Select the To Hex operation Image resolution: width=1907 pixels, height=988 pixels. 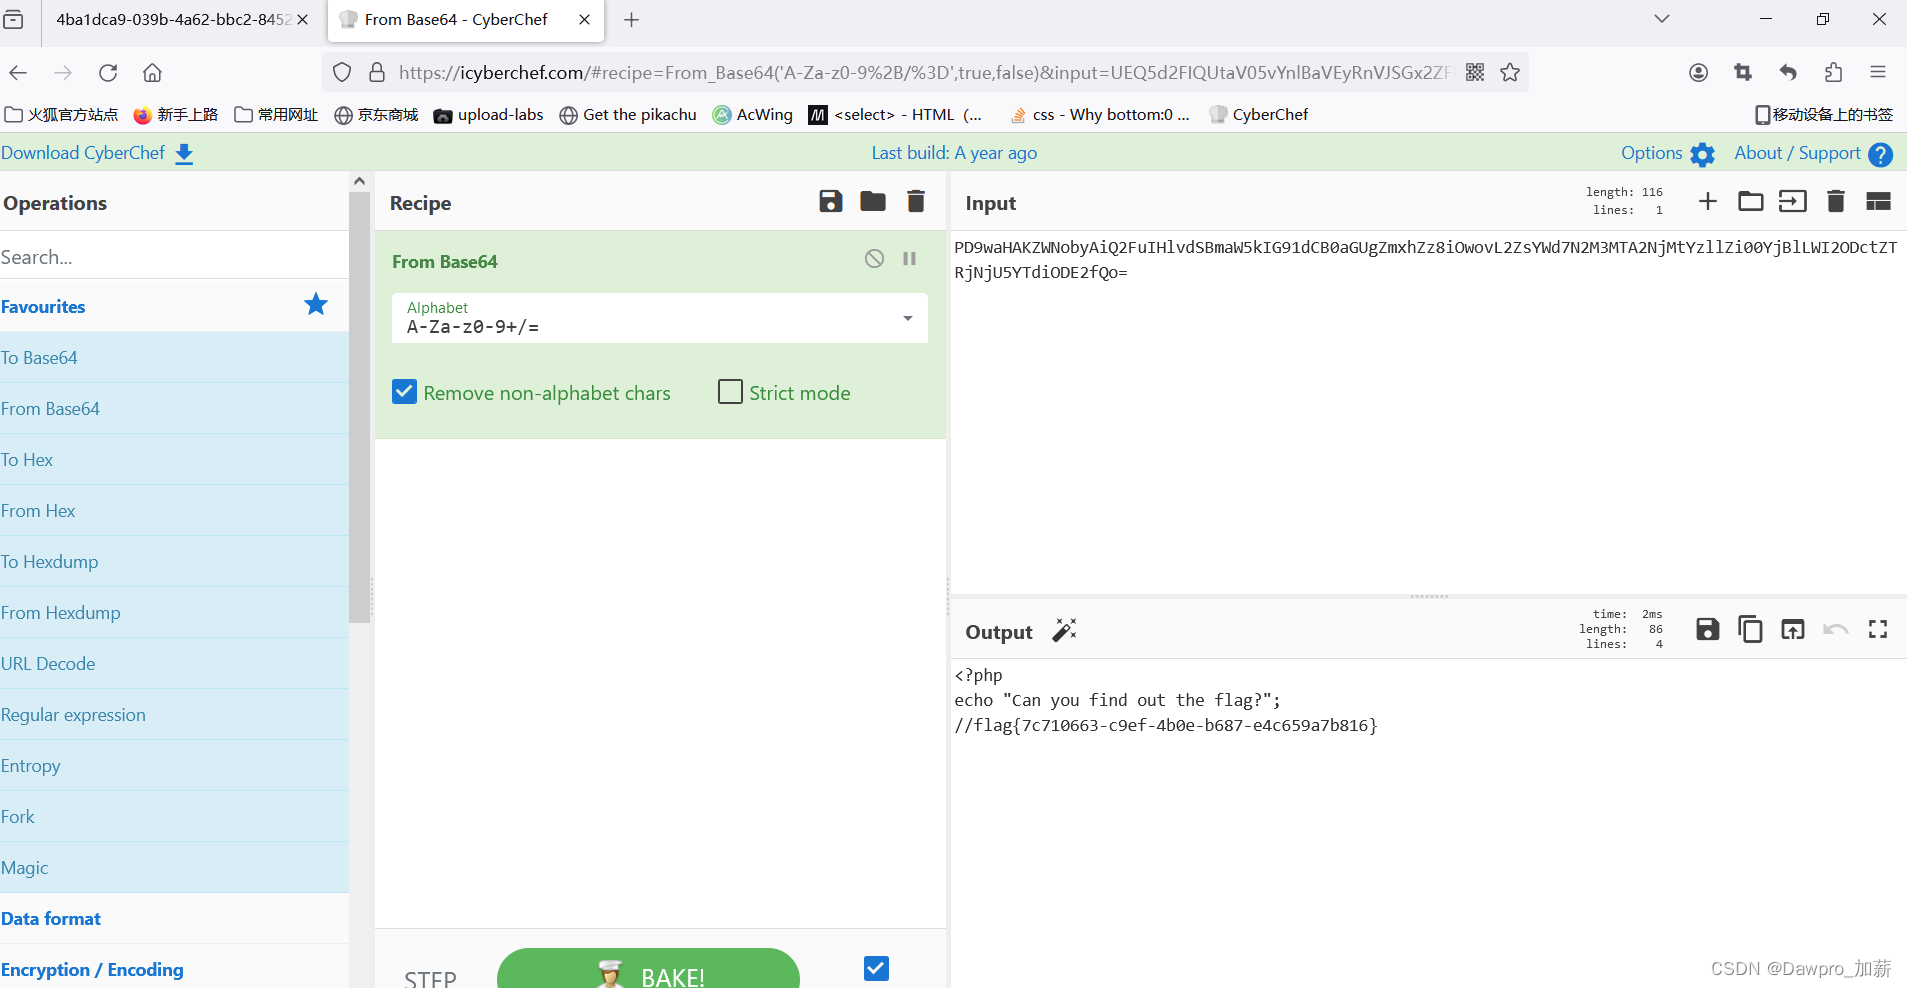(174, 460)
